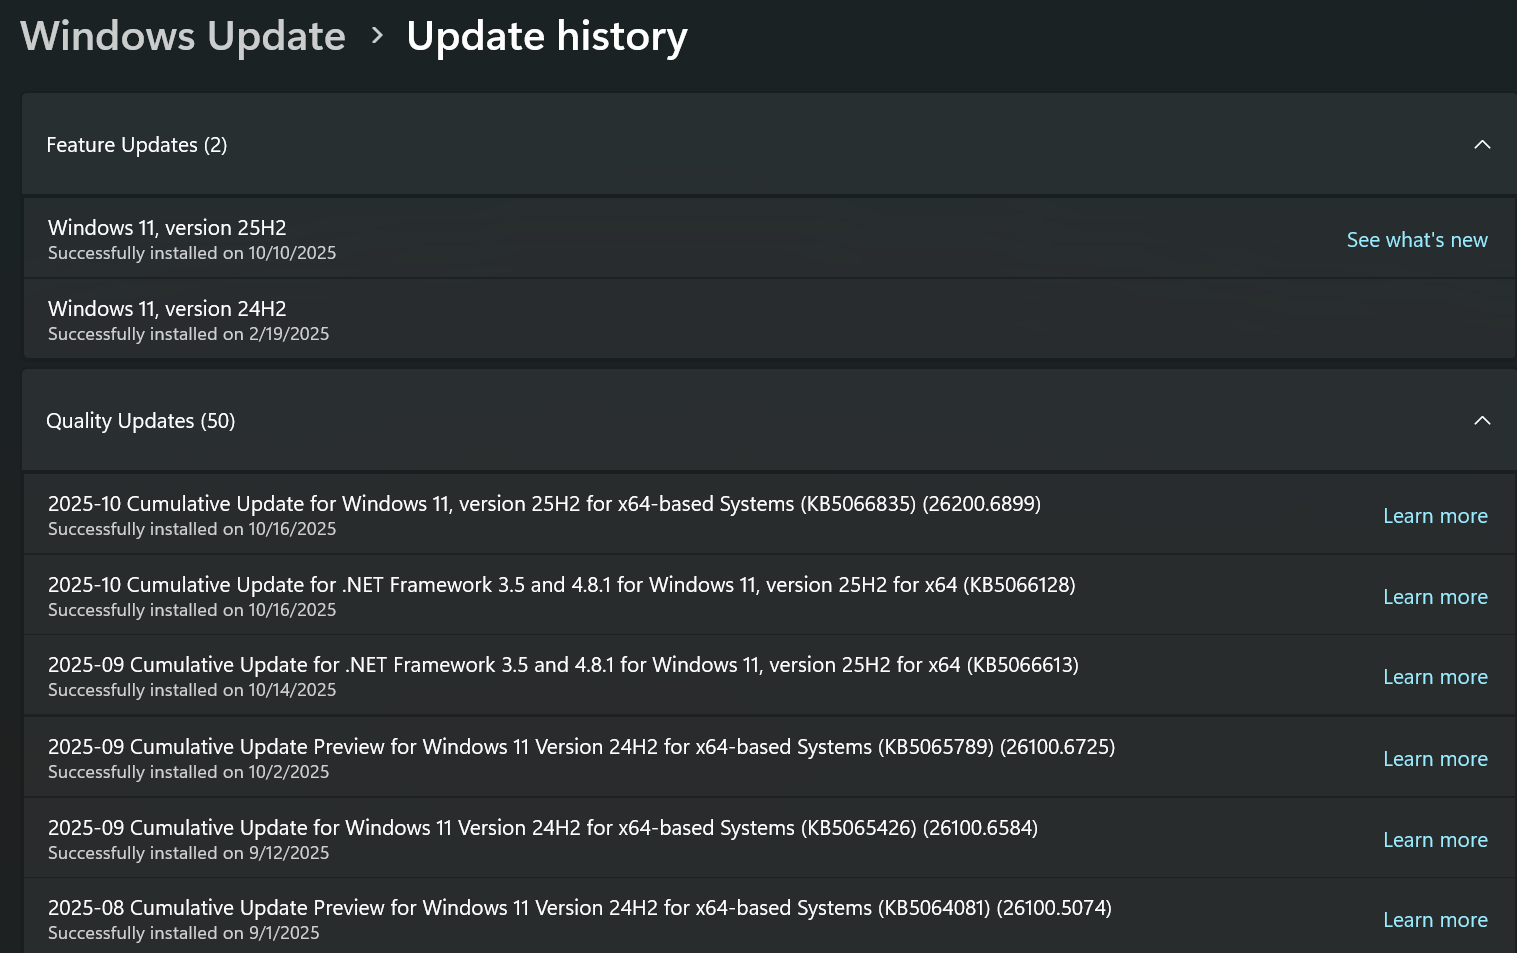Open Learn more for KB5066613 update
The width and height of the screenshot is (1517, 953).
click(1435, 677)
